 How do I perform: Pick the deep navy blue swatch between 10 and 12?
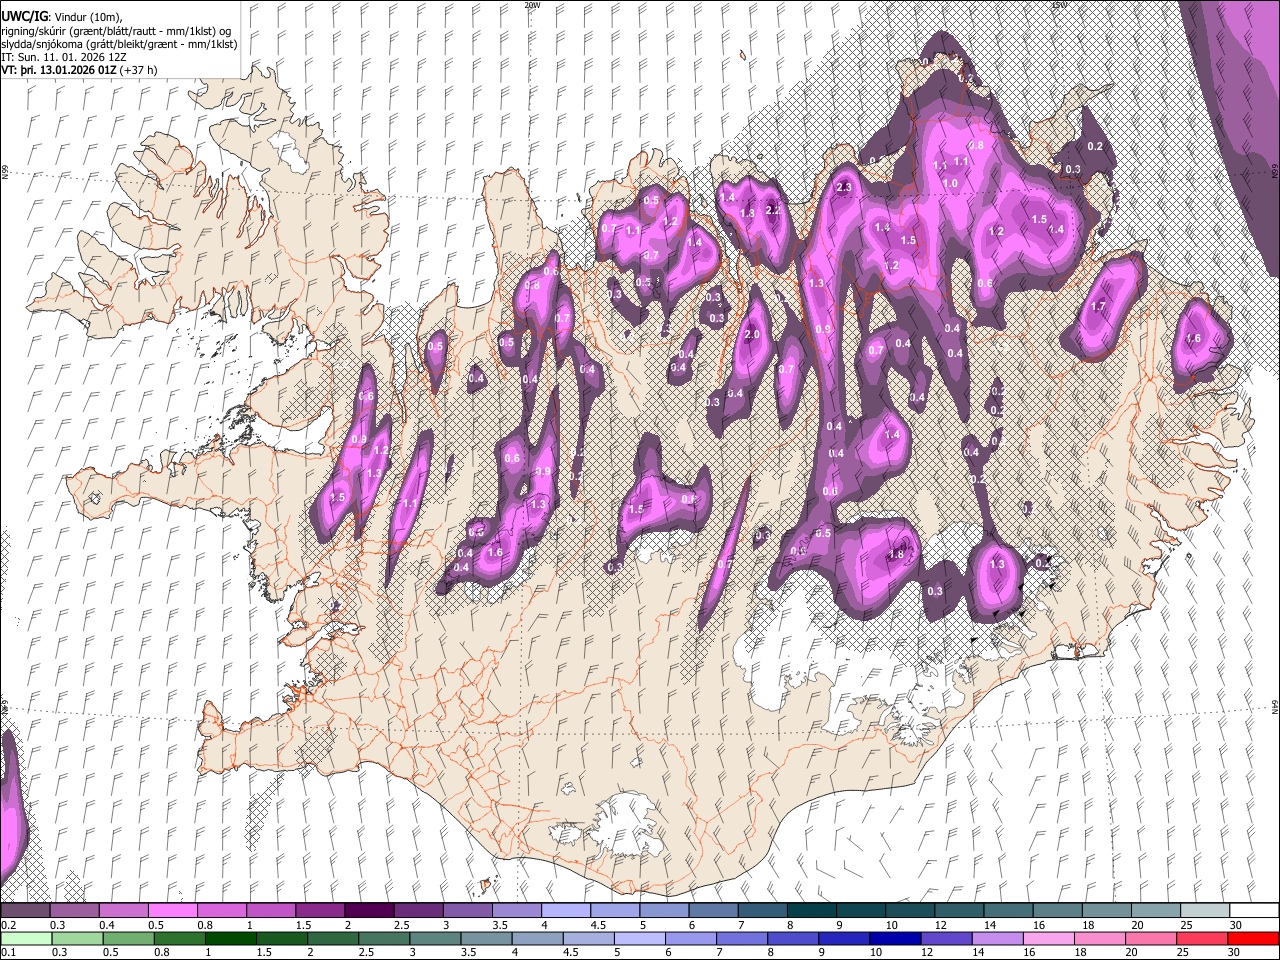click(x=895, y=938)
